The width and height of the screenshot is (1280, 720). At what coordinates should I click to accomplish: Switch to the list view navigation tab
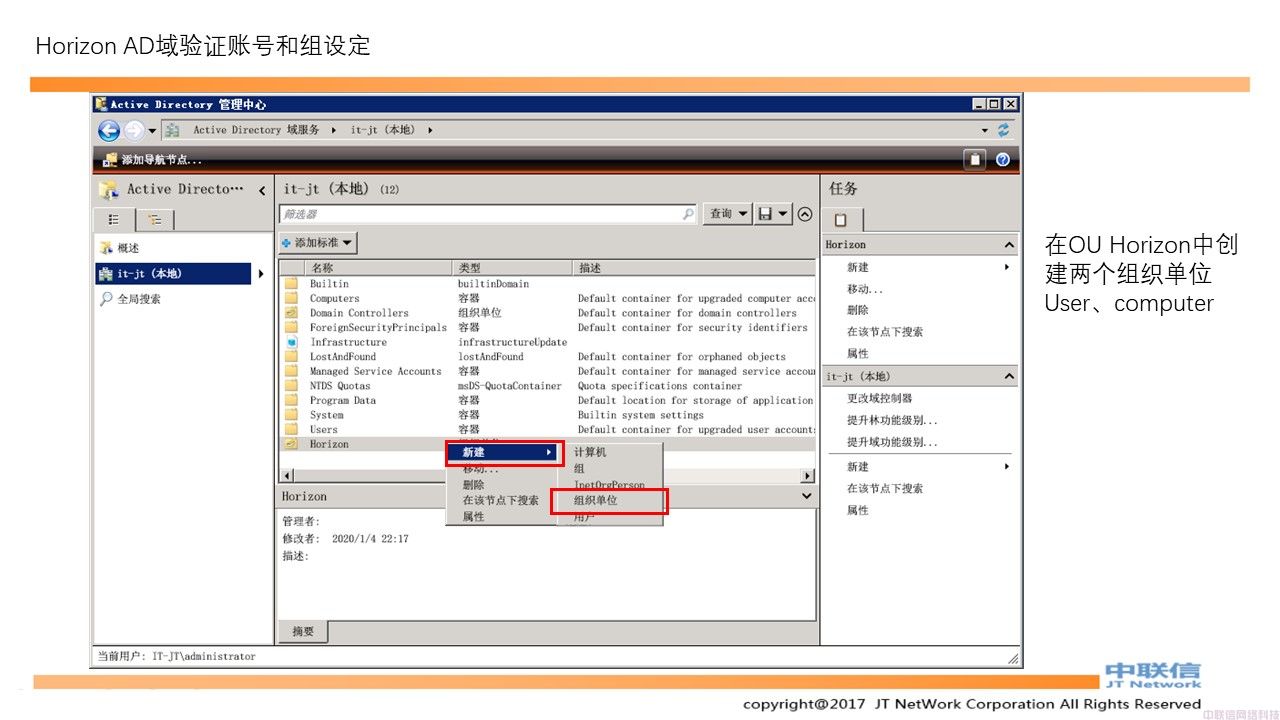[114, 220]
